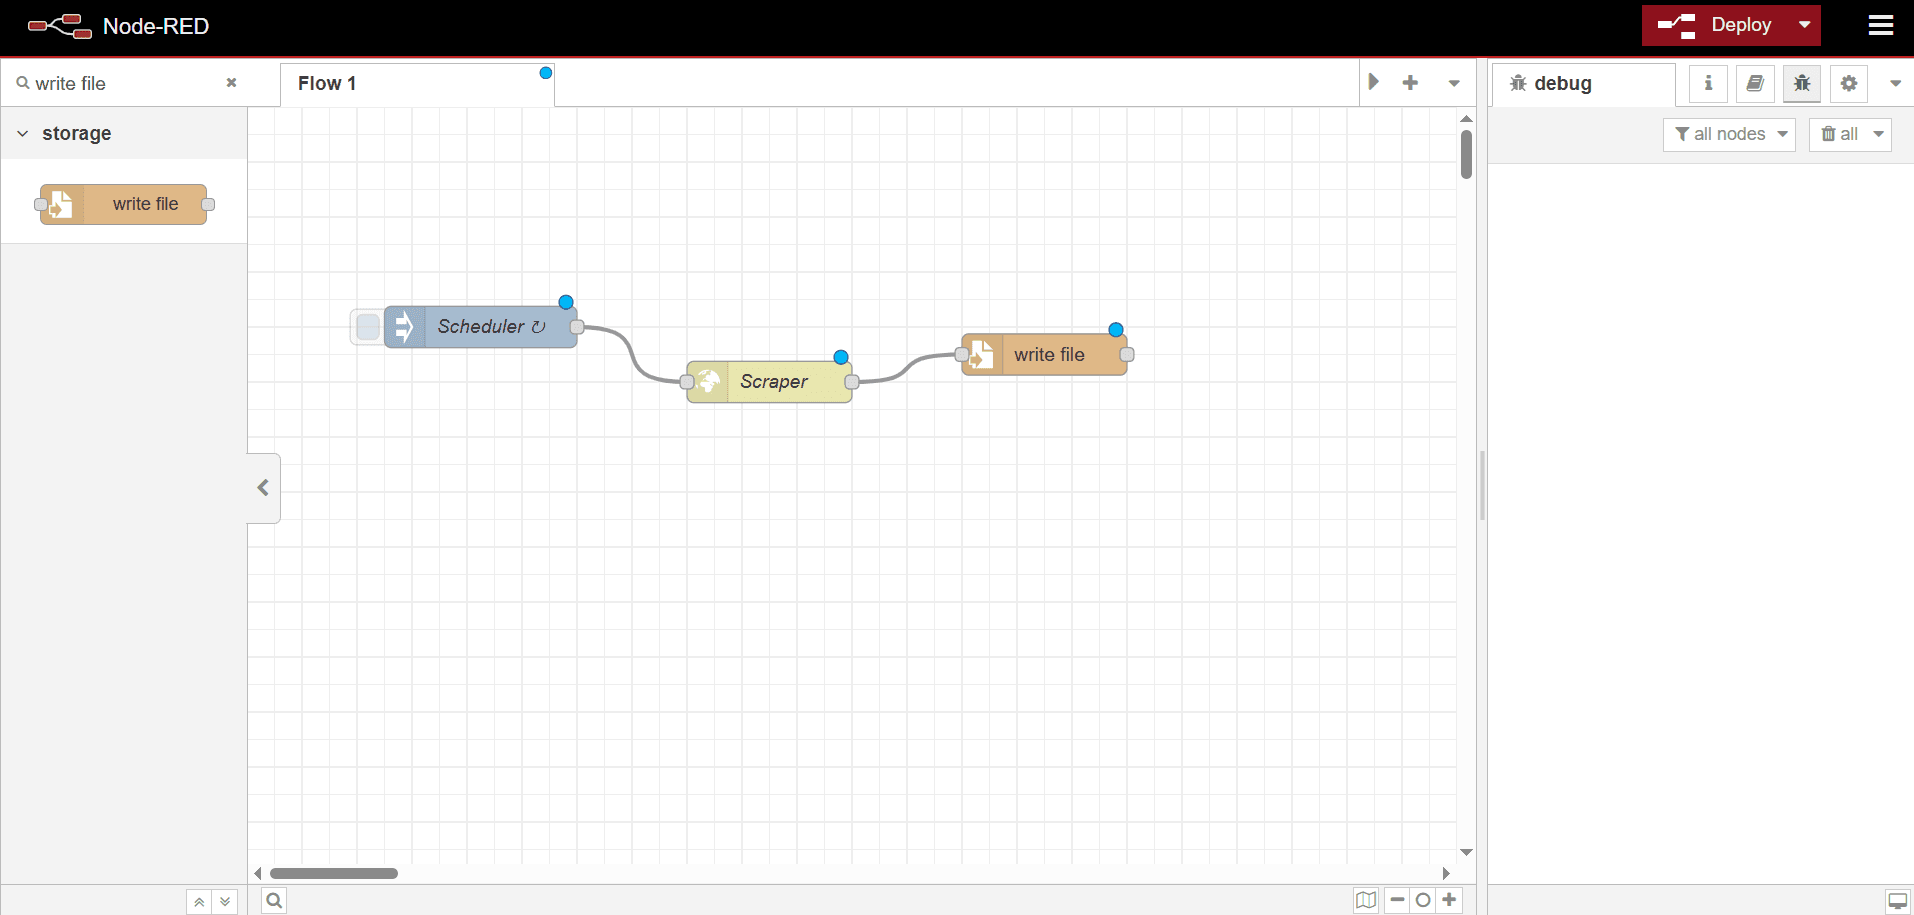Toggle the navigator map view
This screenshot has height=915, width=1914.
click(1366, 900)
